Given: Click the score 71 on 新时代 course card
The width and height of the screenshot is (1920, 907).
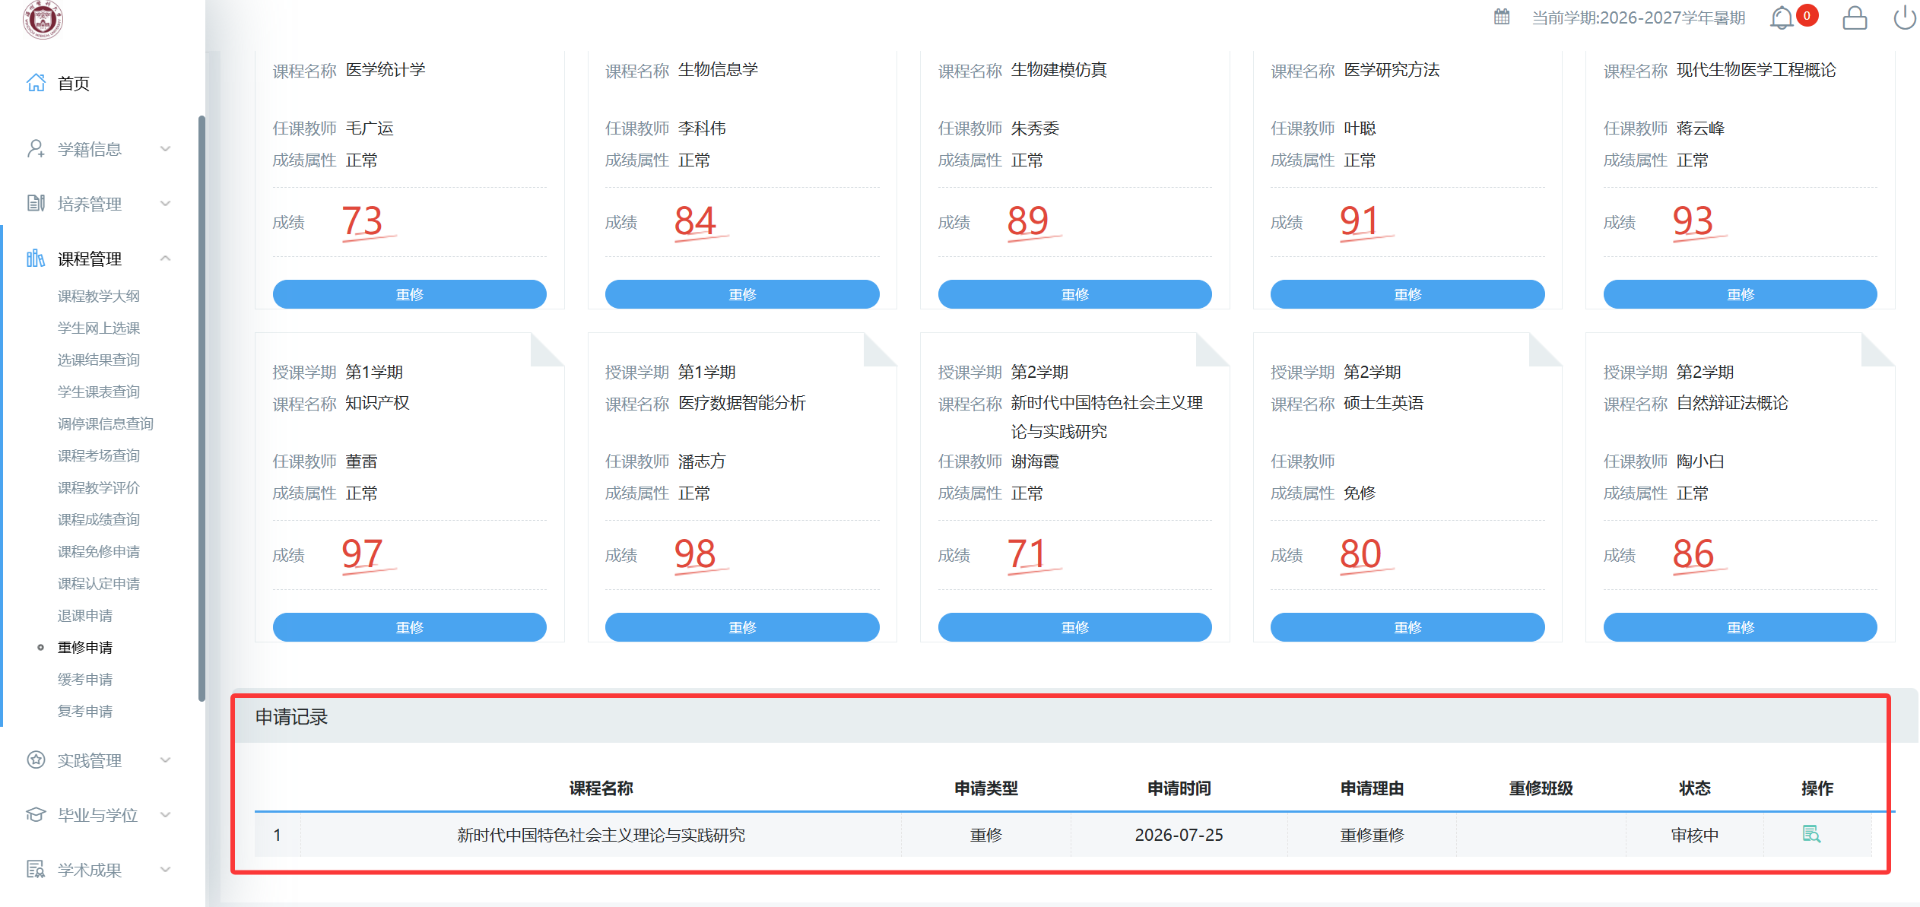Looking at the screenshot, I should click(x=1027, y=553).
